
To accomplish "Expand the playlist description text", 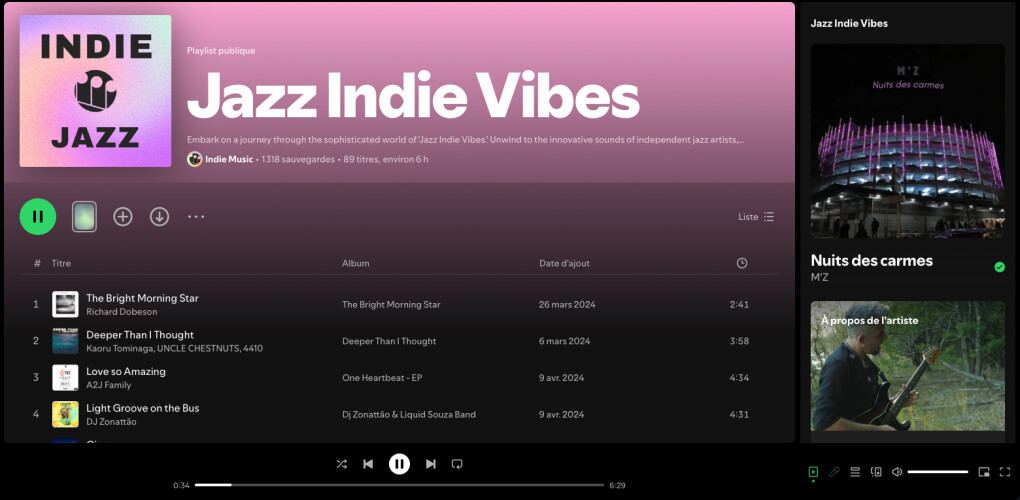I will point(465,140).
